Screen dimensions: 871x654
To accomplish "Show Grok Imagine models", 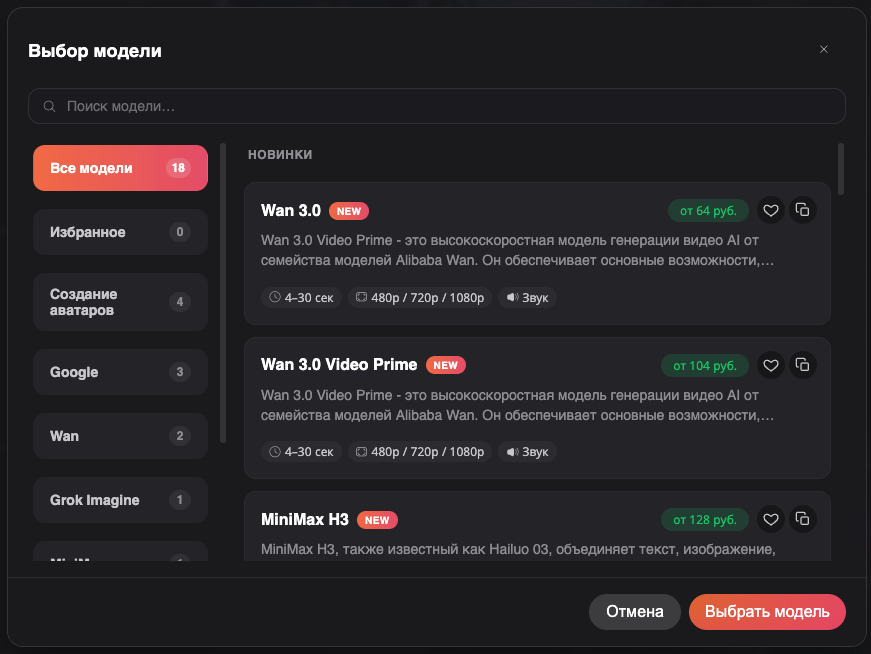I will click(121, 500).
